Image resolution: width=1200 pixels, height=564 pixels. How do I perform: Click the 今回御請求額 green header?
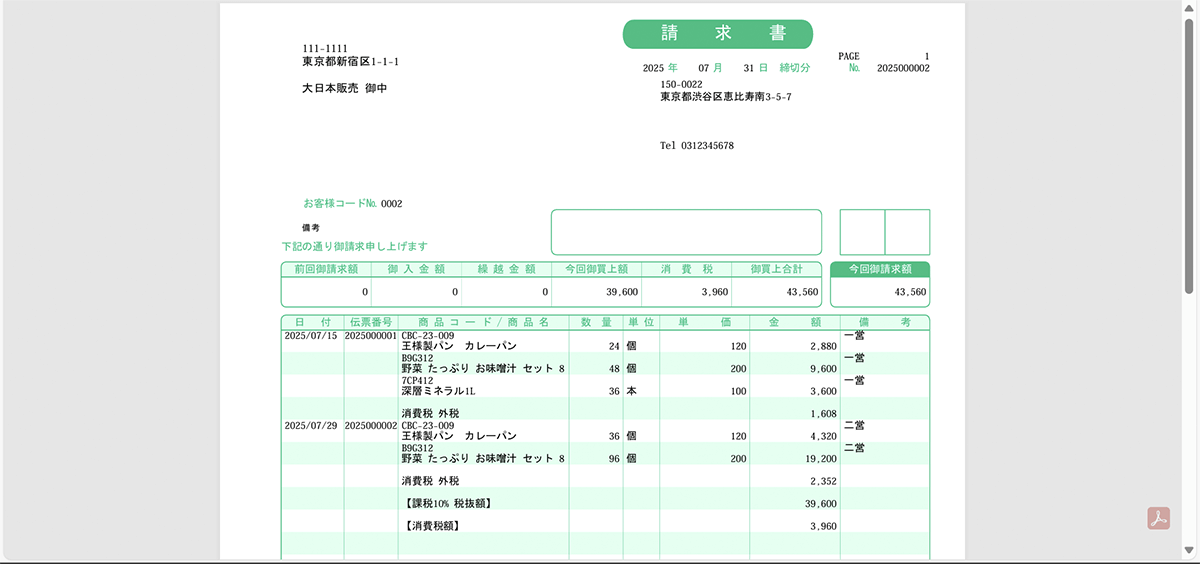coord(880,269)
